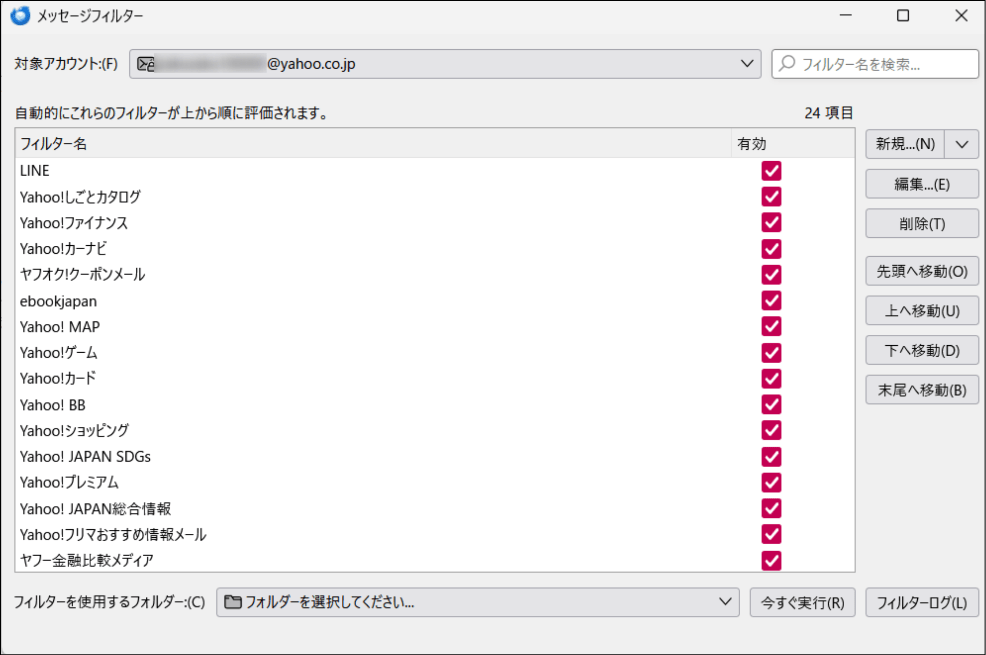The image size is (986, 655).
Task: Click the folder icon in folder selector
Action: 233,602
